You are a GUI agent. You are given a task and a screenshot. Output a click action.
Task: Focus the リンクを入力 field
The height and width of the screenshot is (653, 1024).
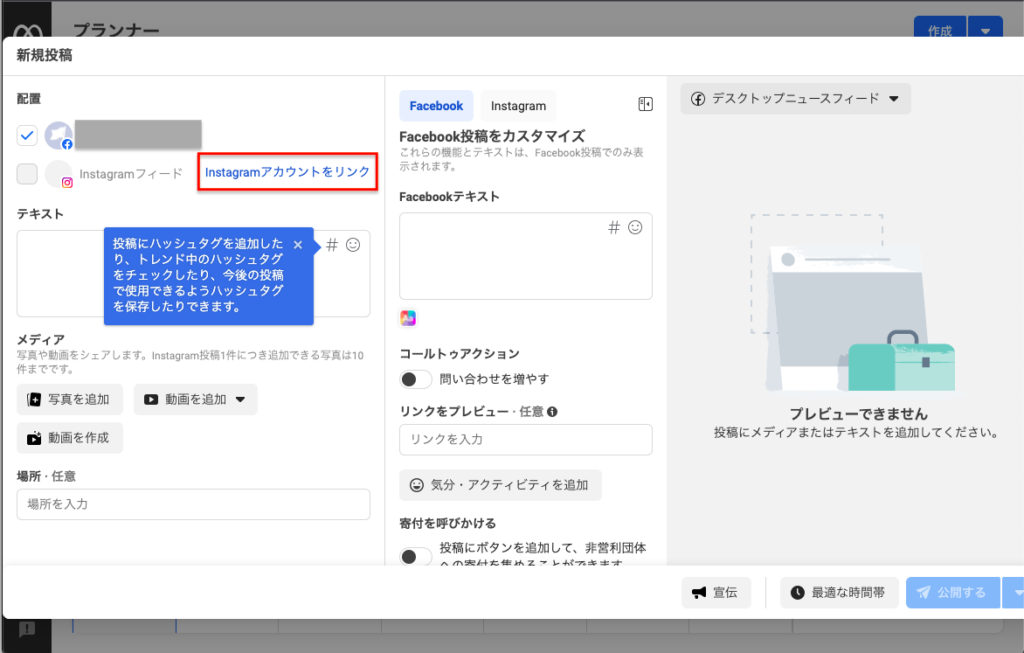click(526, 439)
